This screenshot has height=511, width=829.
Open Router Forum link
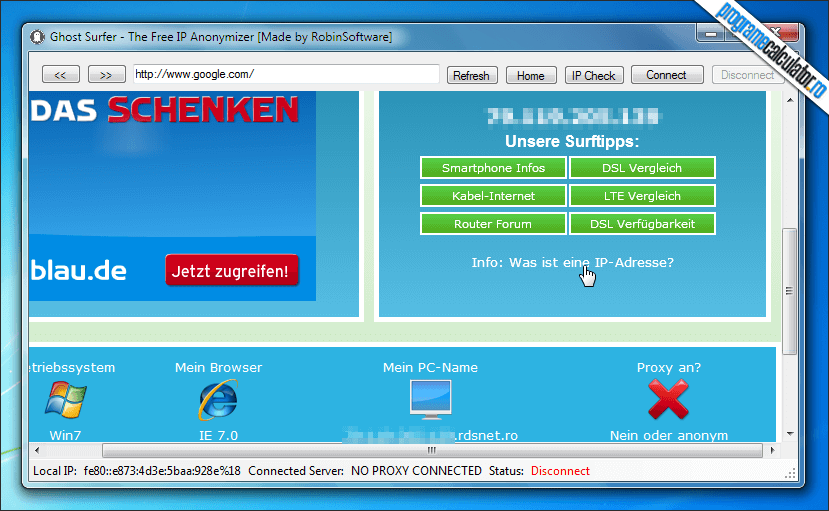[493, 224]
